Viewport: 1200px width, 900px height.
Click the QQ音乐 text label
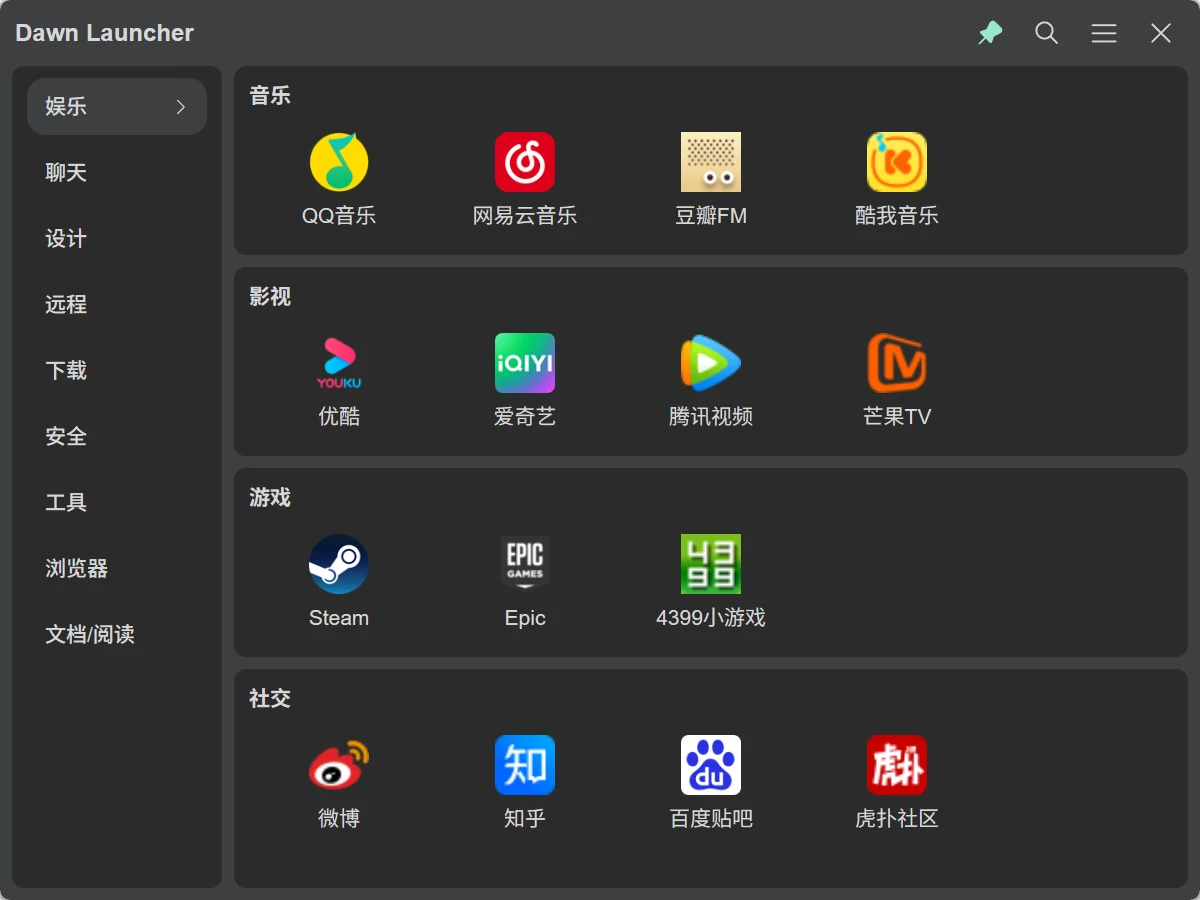[339, 216]
